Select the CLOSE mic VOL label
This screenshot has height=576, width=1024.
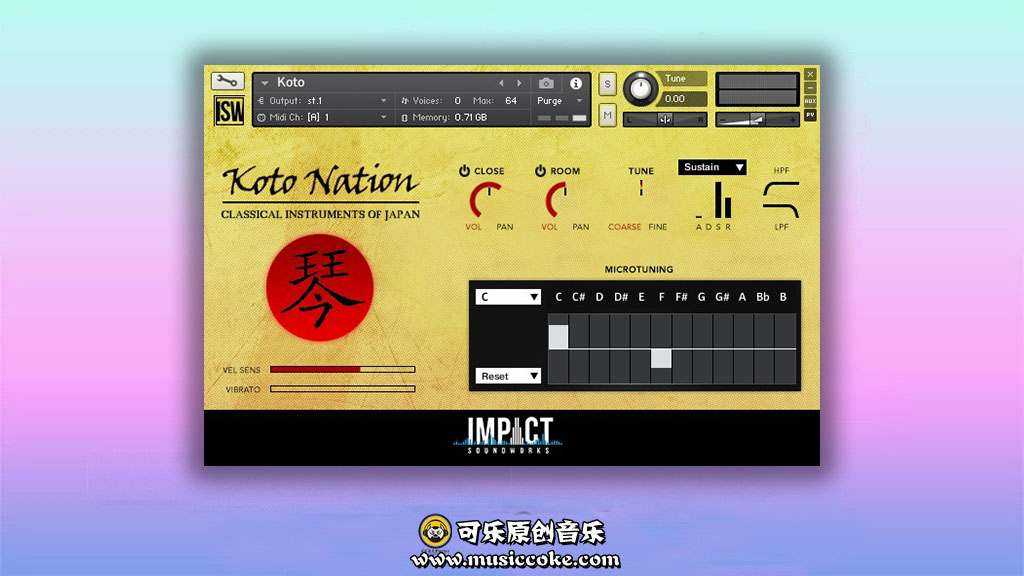tap(473, 227)
